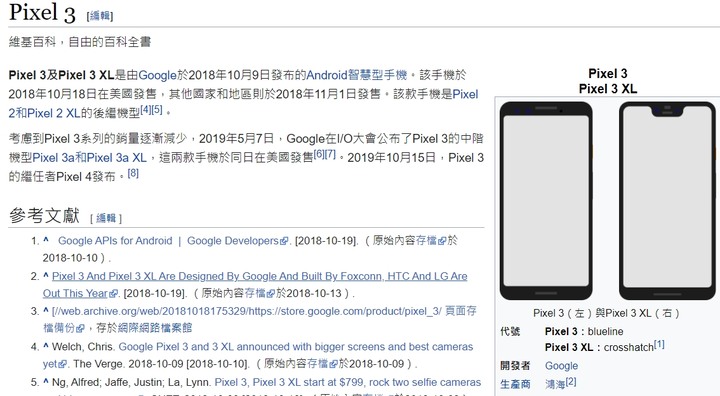
Task: Click back-reference caret of reference 1
Action: (46, 239)
